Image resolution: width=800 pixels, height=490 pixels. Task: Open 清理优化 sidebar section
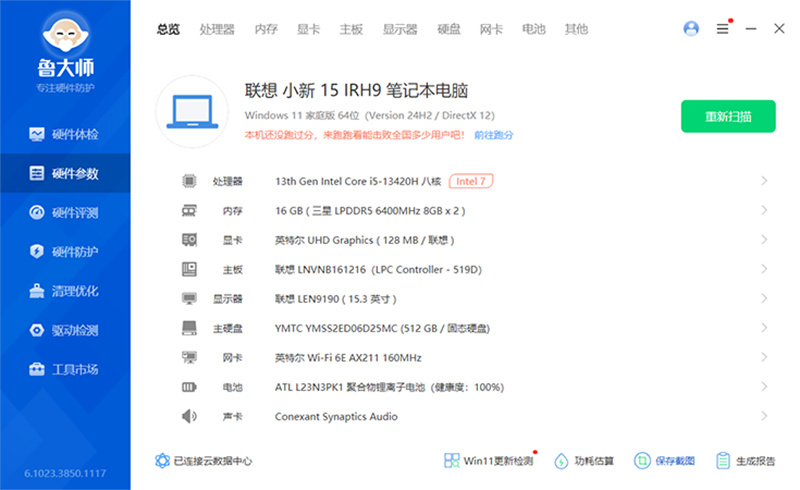(x=65, y=291)
